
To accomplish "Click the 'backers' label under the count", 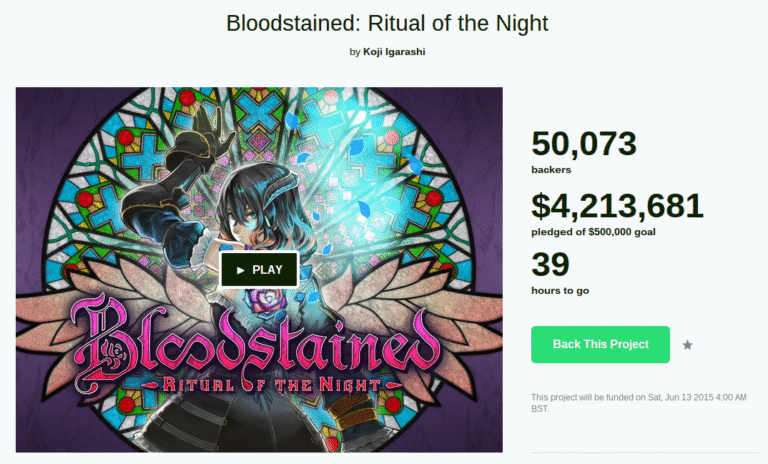I will (x=551, y=170).
